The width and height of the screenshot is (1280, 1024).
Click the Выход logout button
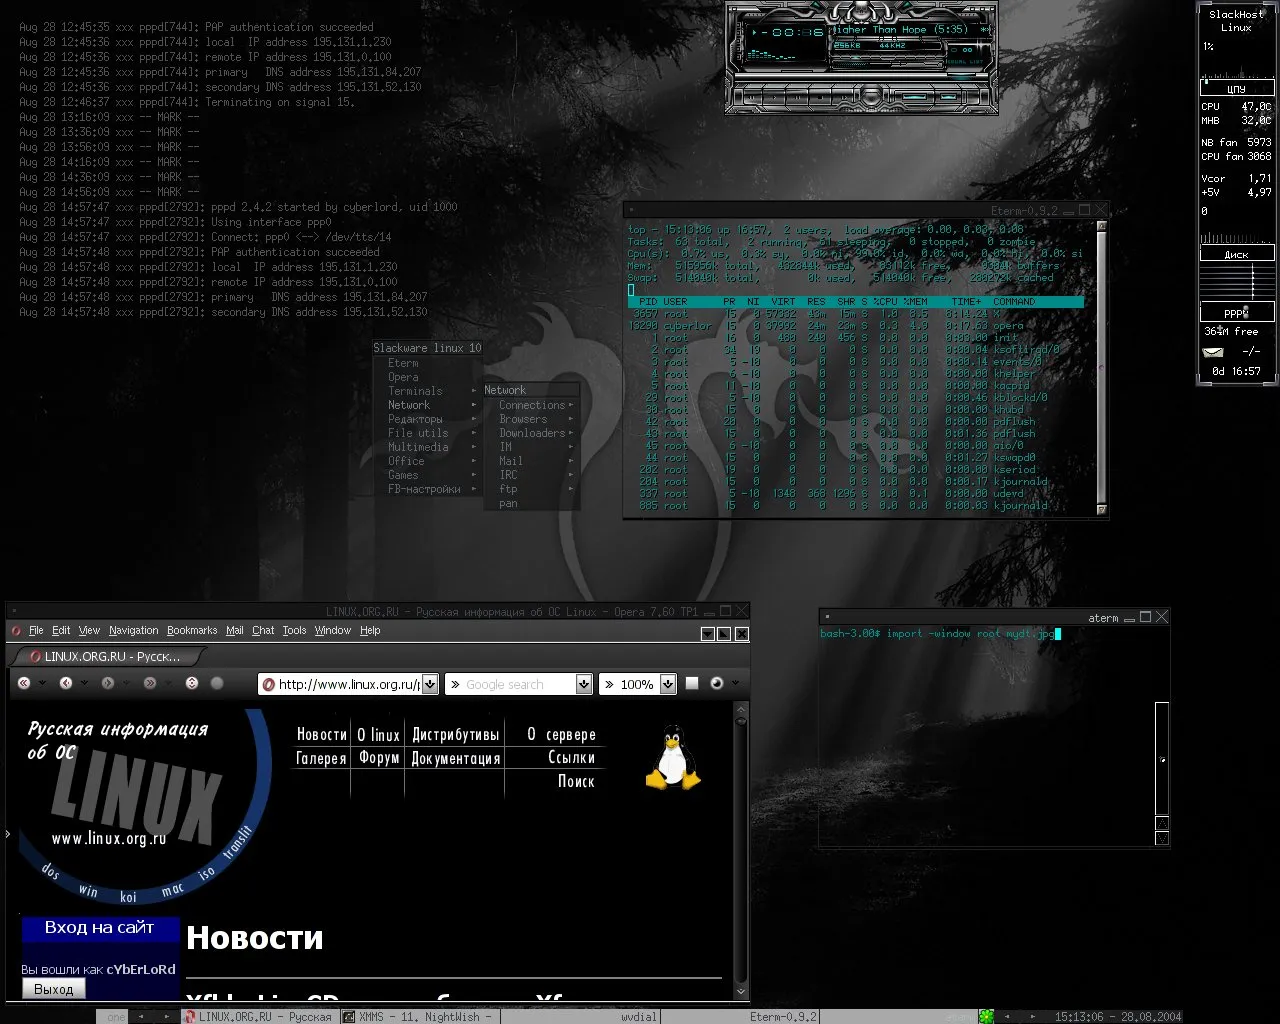coord(54,989)
